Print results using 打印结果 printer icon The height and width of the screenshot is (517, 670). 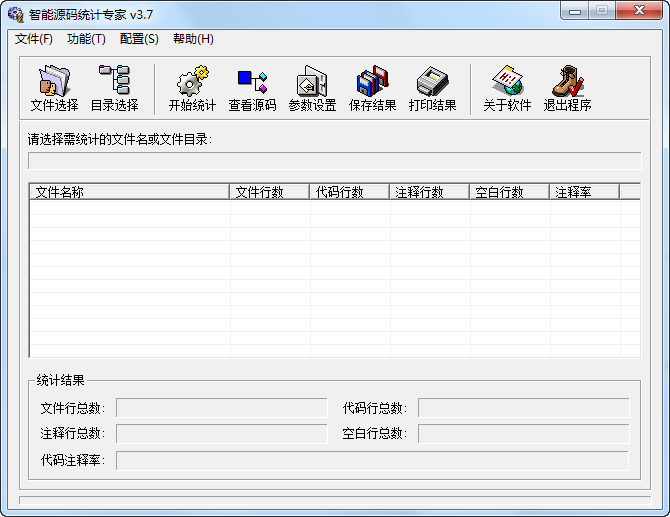click(x=432, y=89)
